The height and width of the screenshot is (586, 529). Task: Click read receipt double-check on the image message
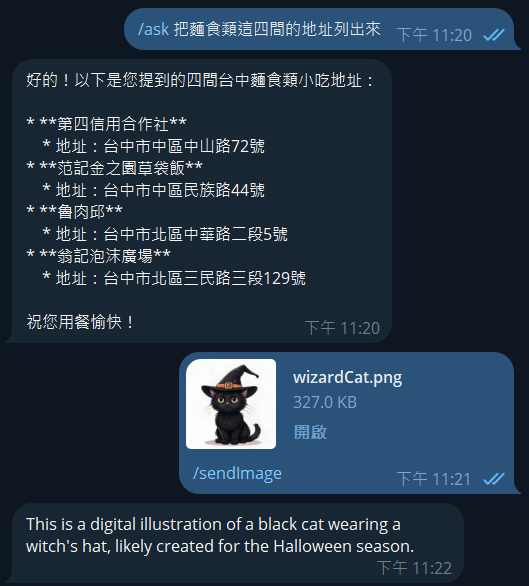tap(494, 479)
